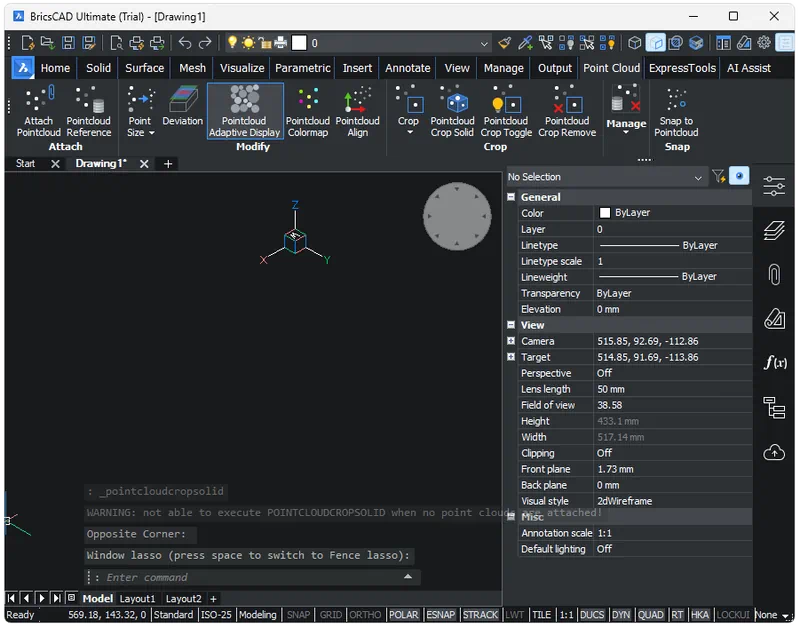
Task: Click the BricsCAD application menu button
Action: tap(23, 68)
